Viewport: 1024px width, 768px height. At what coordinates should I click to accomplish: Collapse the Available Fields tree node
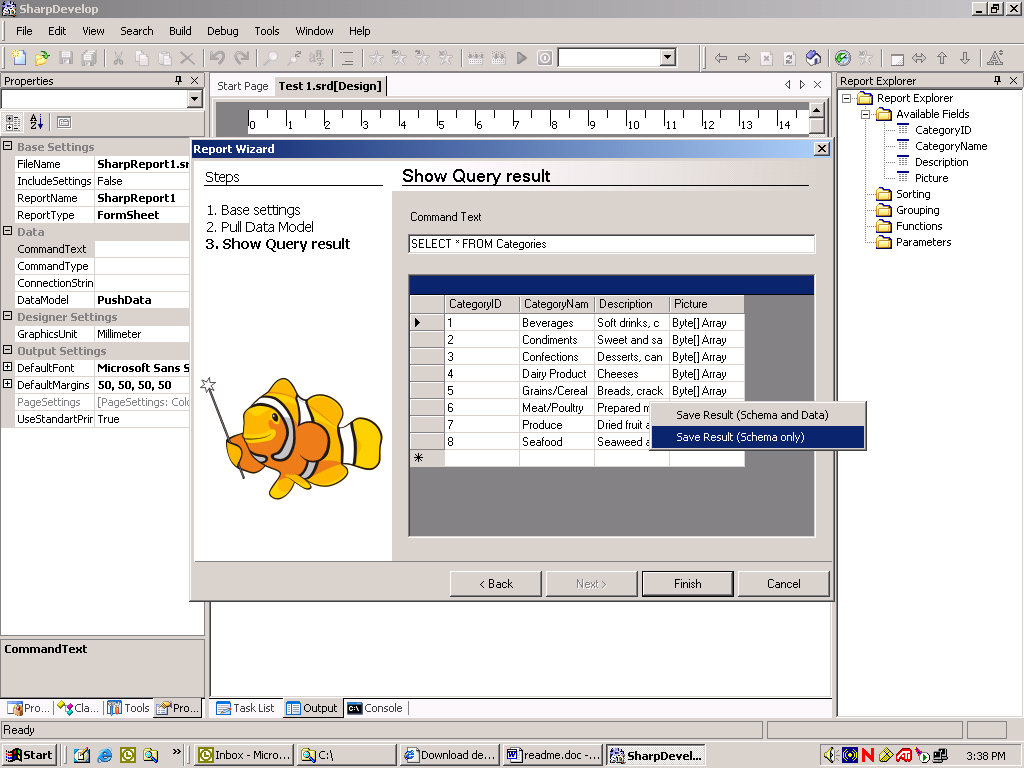[x=865, y=114]
